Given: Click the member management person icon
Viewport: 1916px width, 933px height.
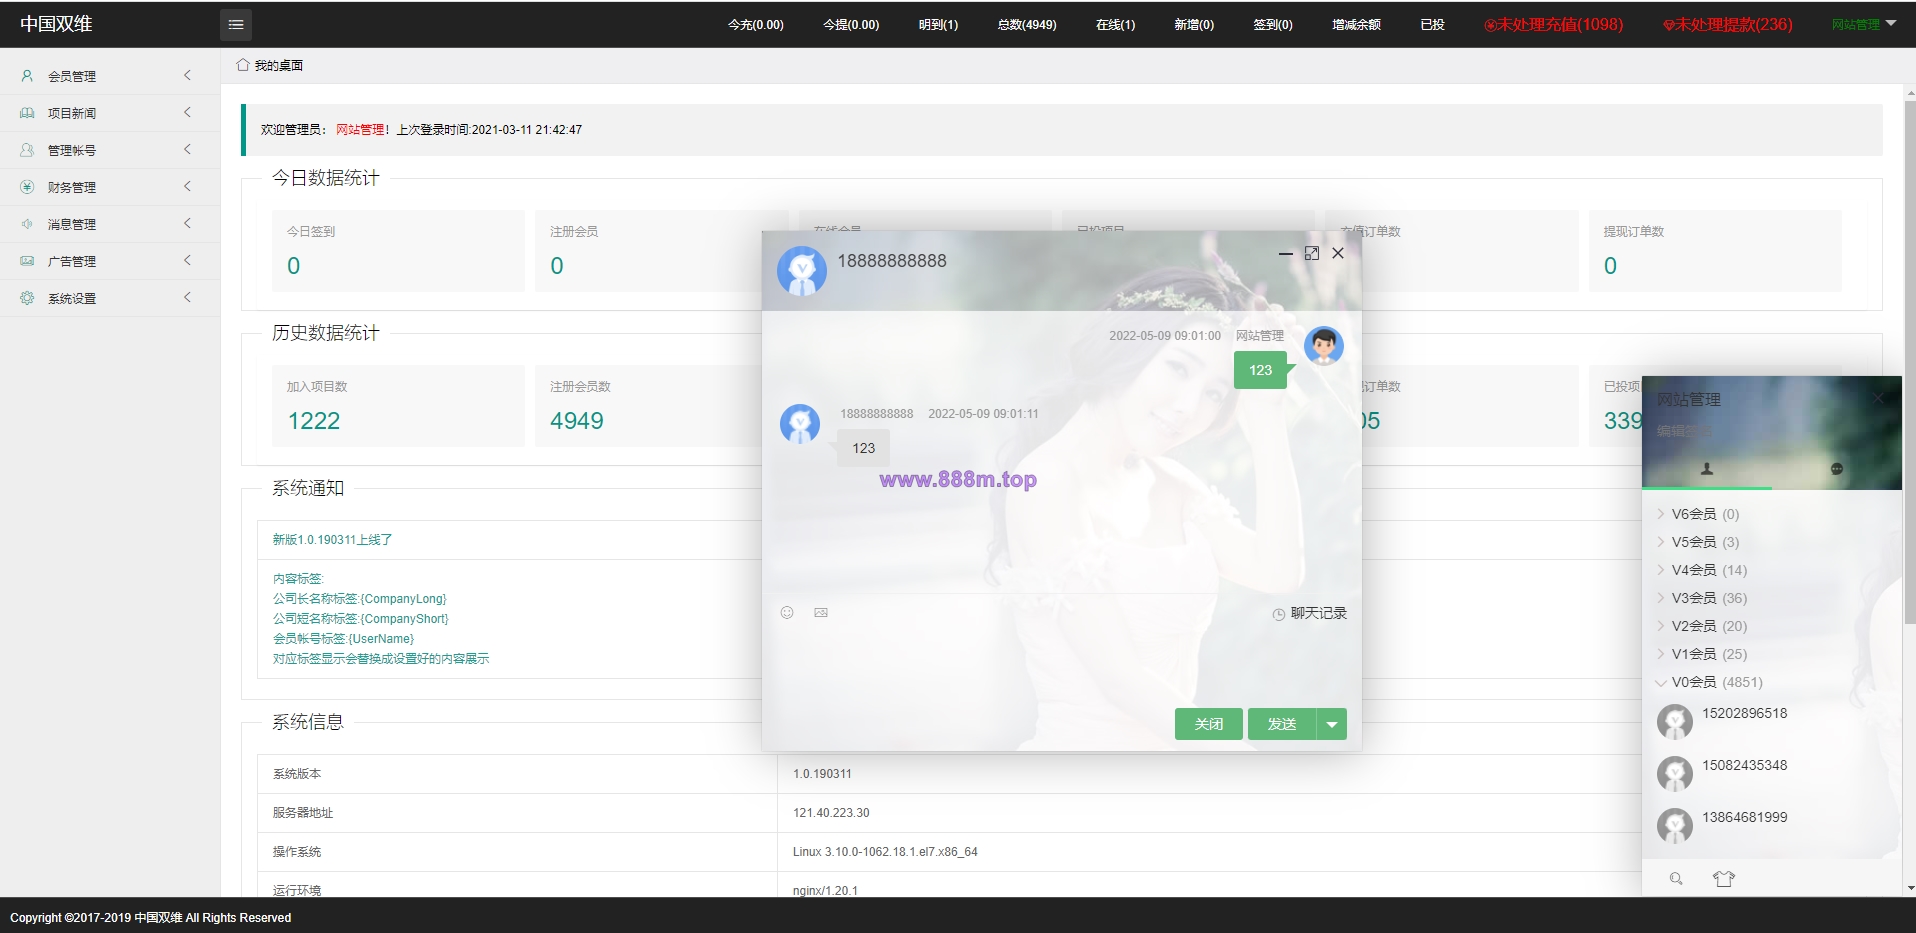Looking at the screenshot, I should point(27,76).
